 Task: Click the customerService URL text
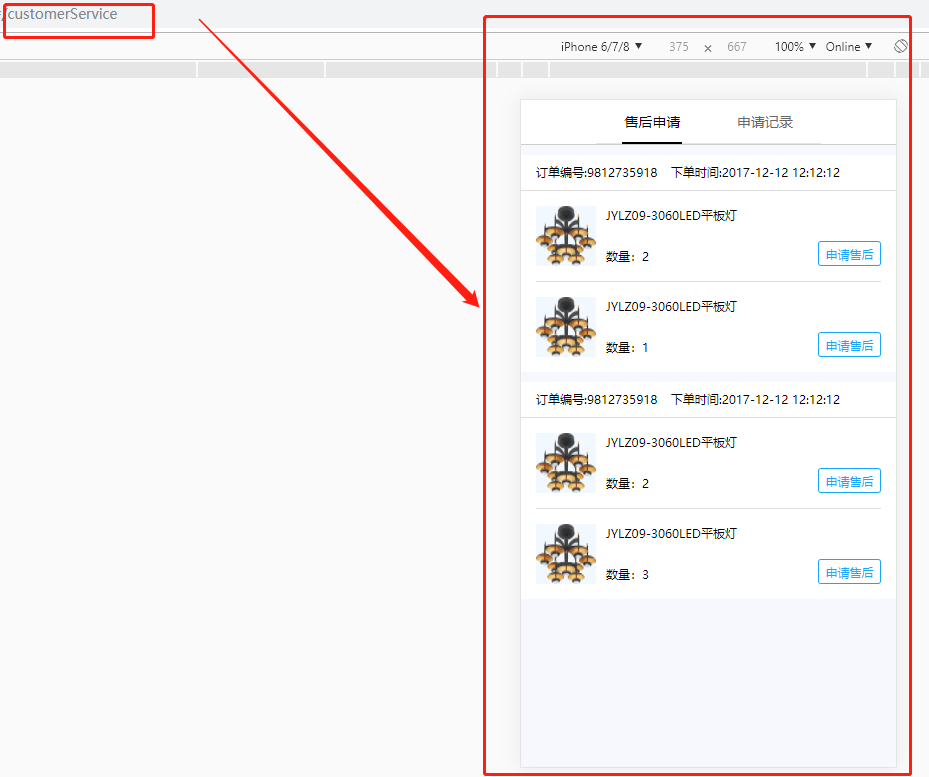tap(62, 14)
